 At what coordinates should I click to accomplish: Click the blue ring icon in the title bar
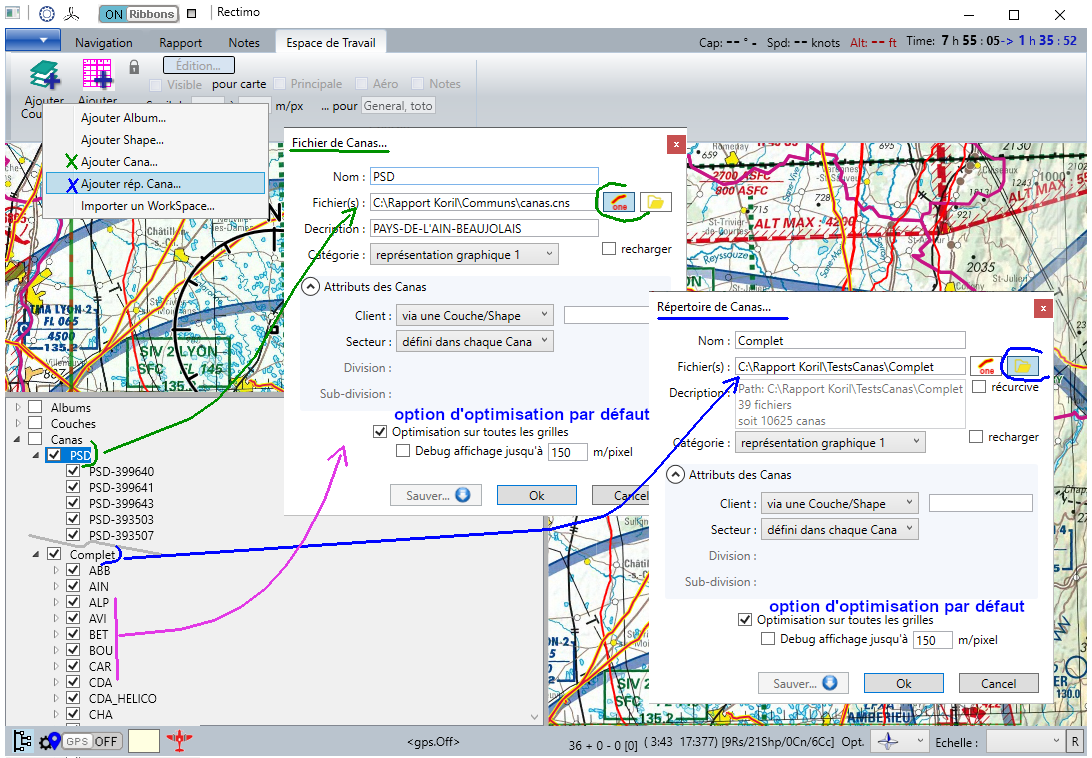[47, 13]
